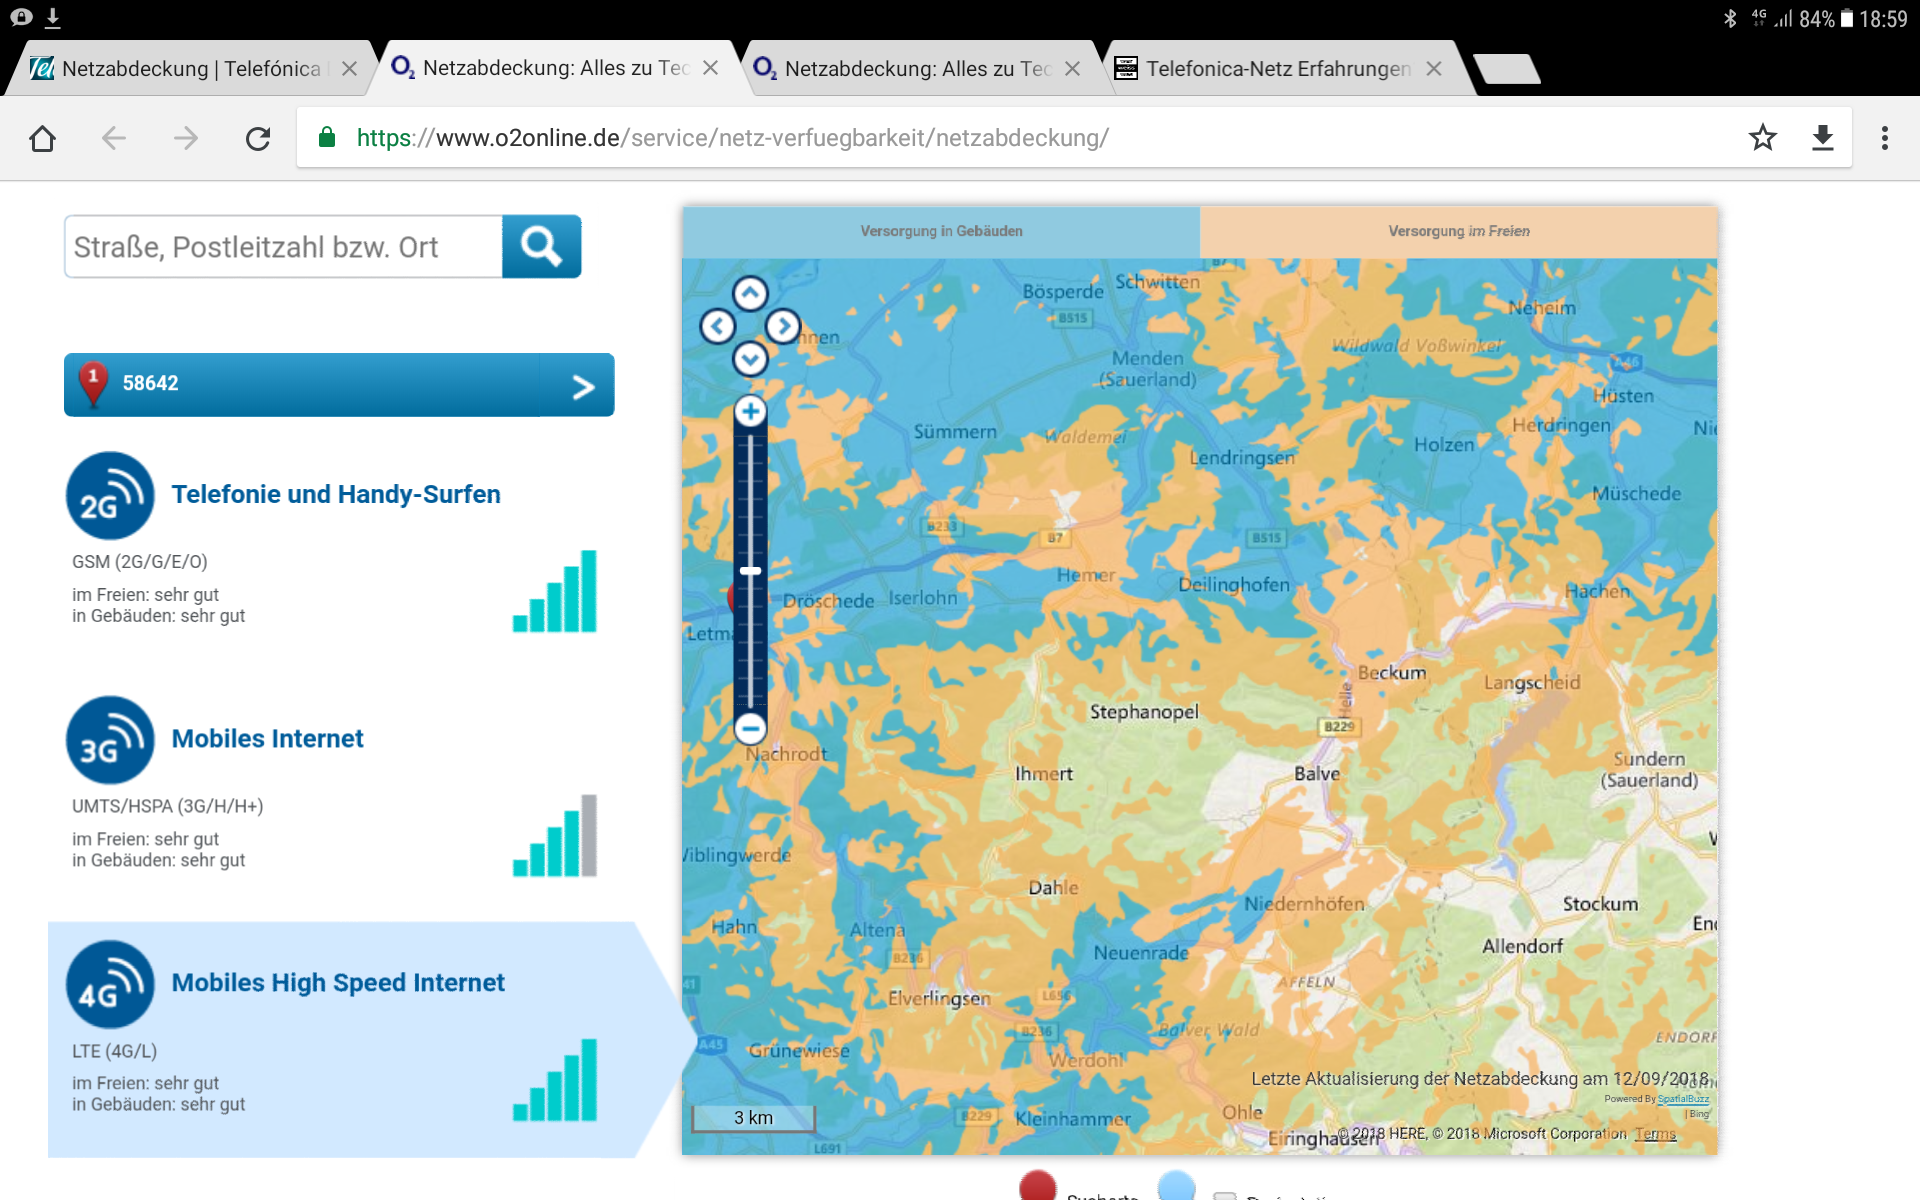Image resolution: width=1920 pixels, height=1200 pixels.
Task: Open the status bar download notification
Action: pos(53,17)
